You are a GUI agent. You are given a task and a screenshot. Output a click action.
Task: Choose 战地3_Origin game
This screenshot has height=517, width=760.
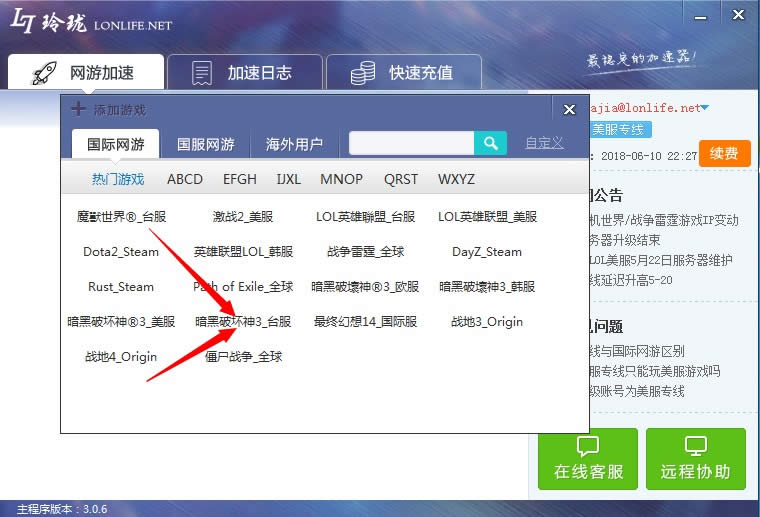487,322
